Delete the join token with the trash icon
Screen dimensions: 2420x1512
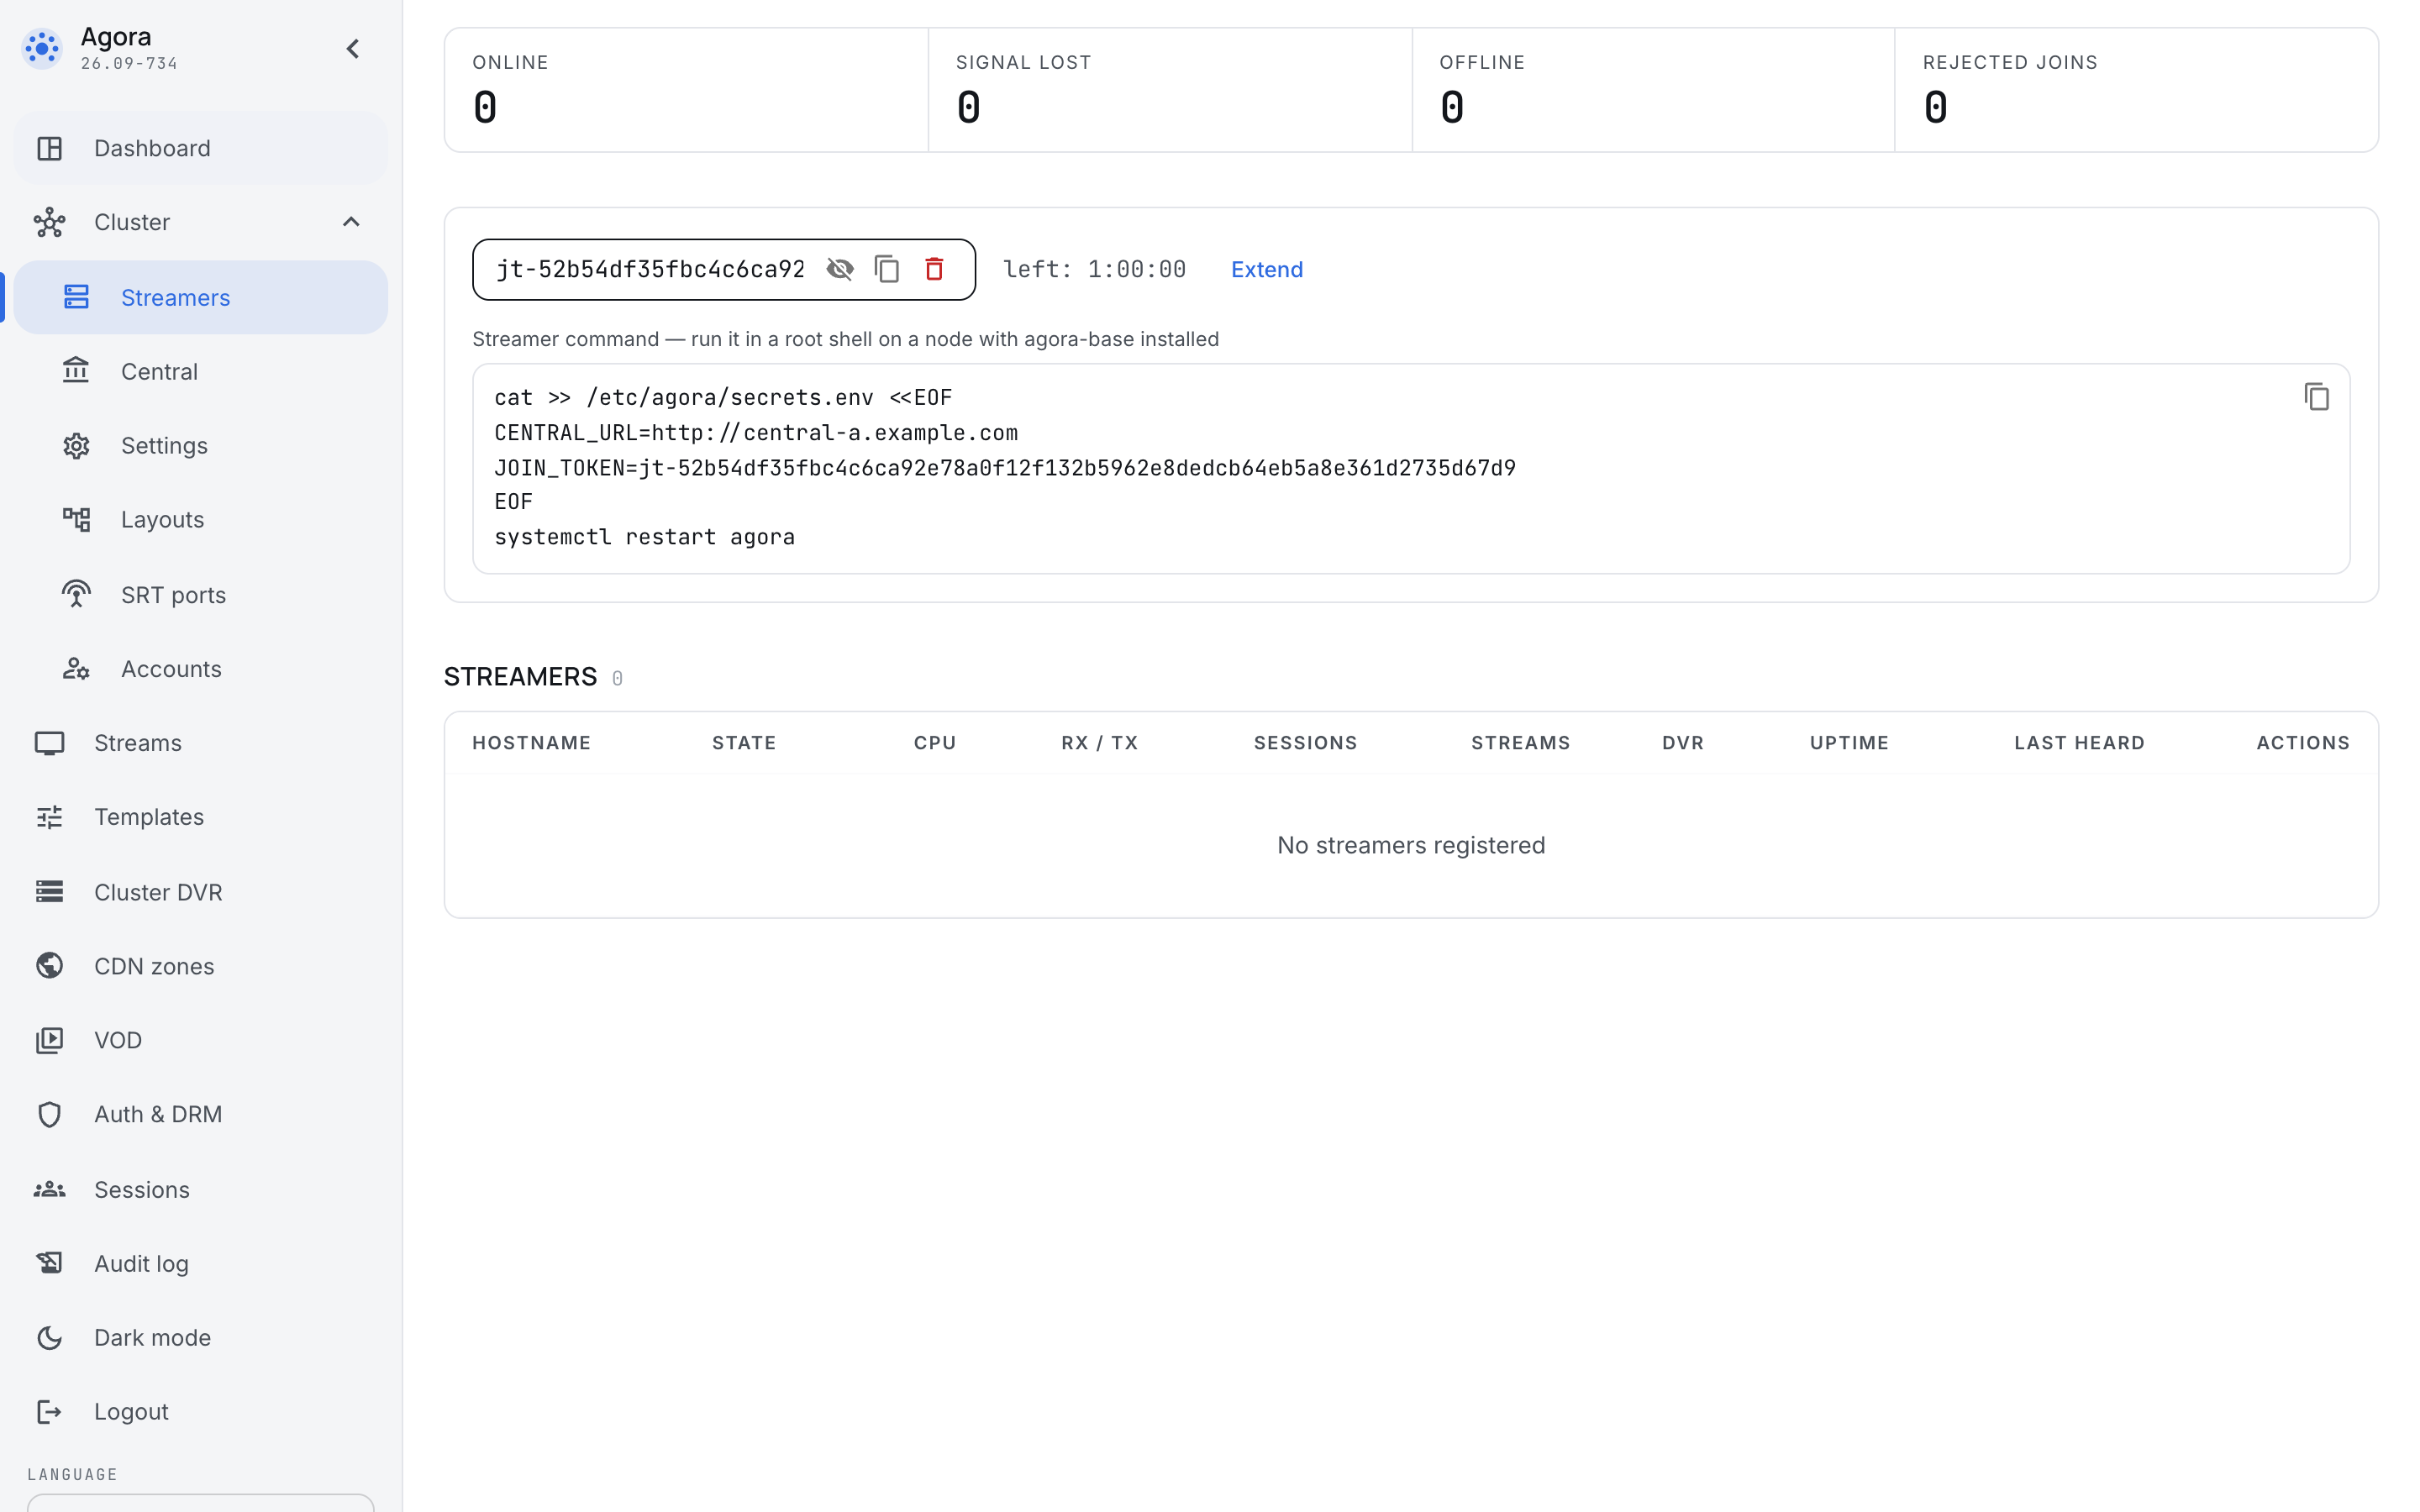[934, 269]
